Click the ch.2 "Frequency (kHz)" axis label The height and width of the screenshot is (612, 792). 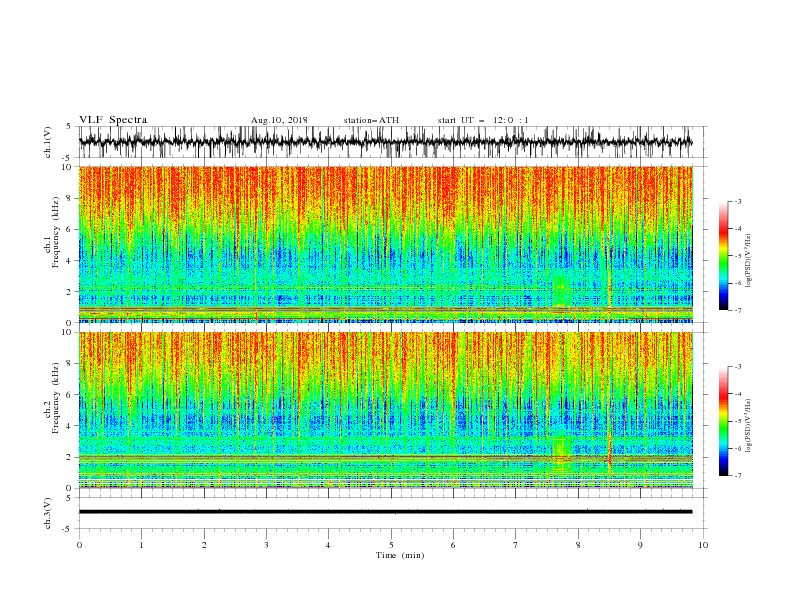click(x=56, y=397)
